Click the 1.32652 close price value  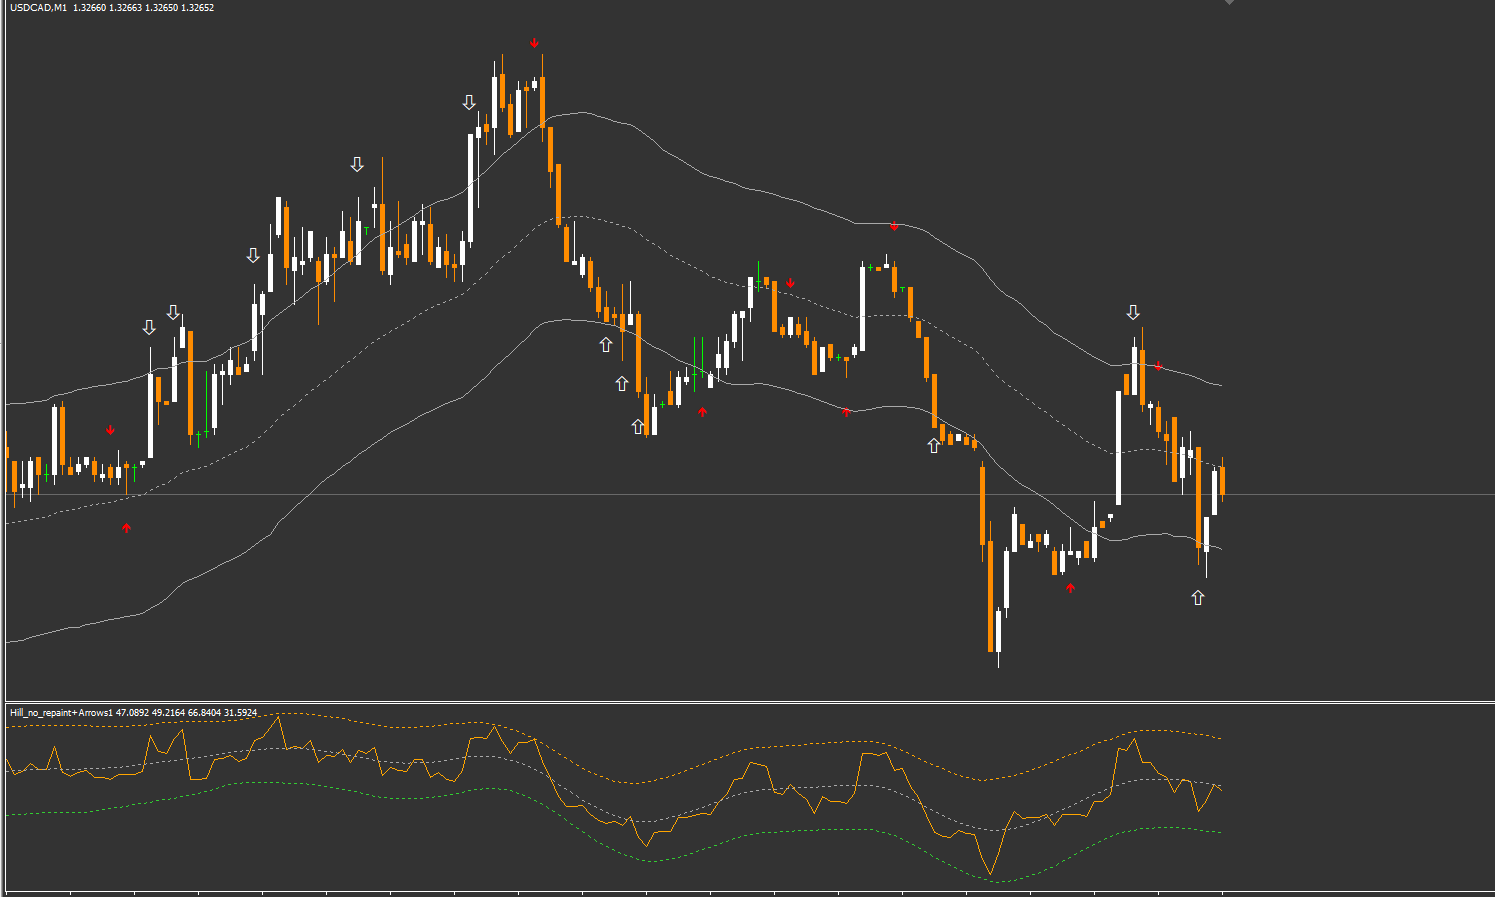[197, 8]
